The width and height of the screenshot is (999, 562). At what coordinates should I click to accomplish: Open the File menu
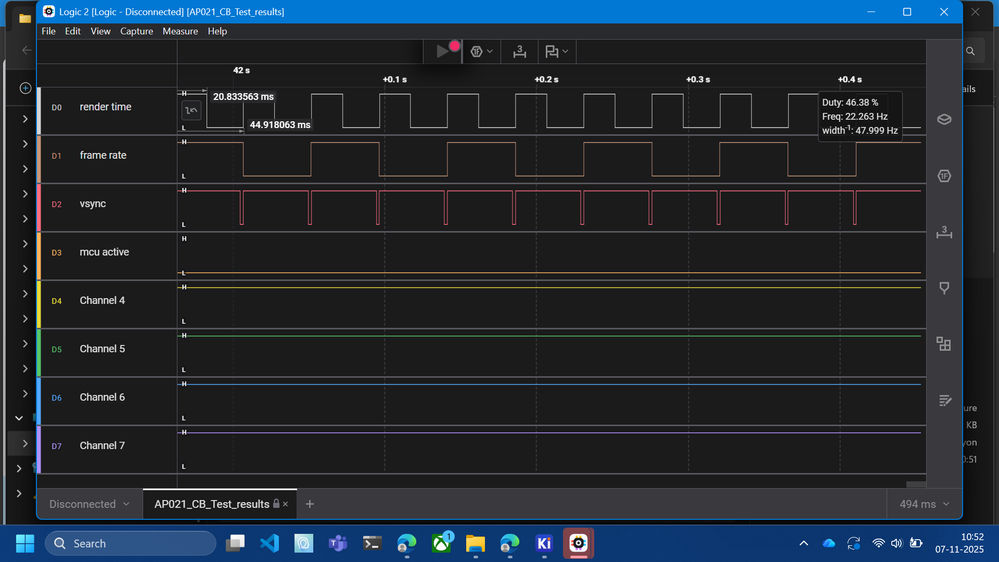click(48, 31)
